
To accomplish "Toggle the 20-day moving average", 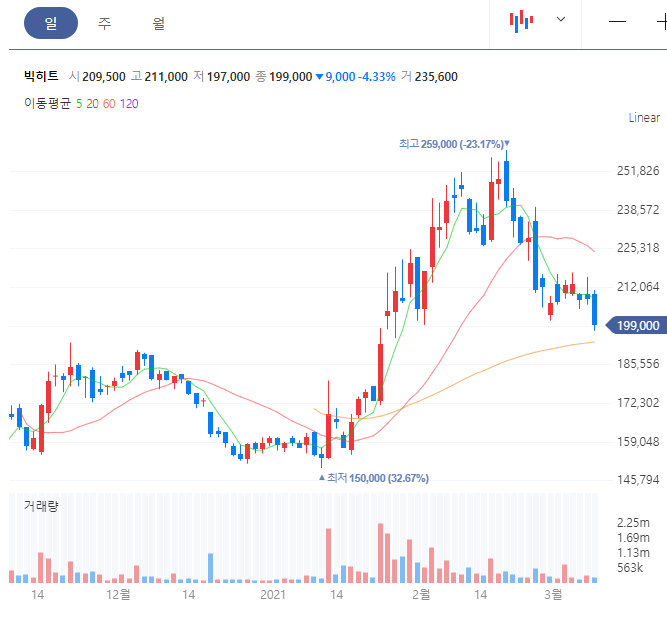I will (x=92, y=104).
